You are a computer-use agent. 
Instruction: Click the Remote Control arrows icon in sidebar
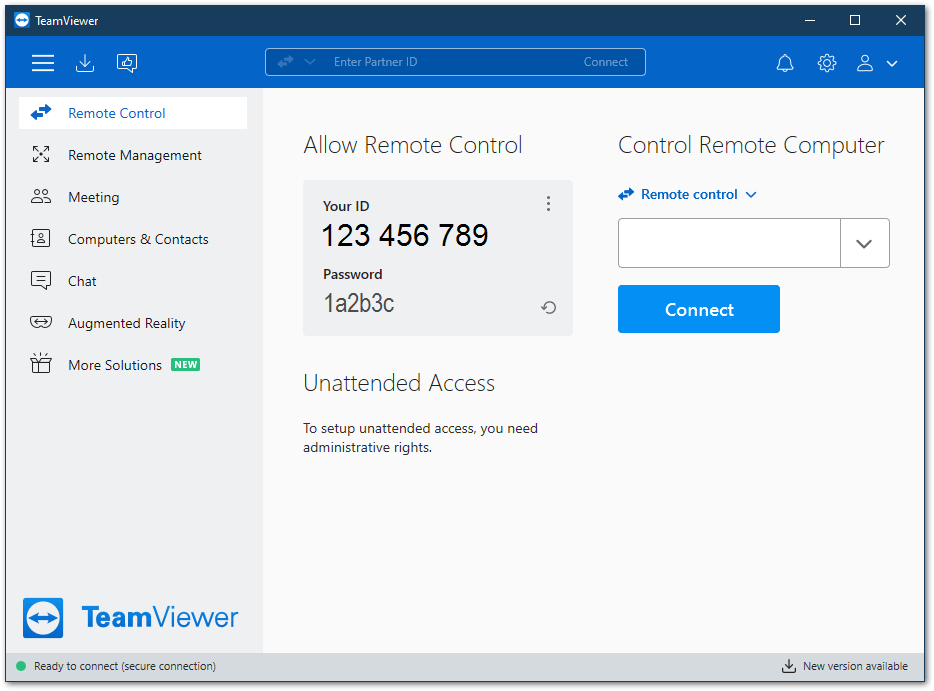41,112
